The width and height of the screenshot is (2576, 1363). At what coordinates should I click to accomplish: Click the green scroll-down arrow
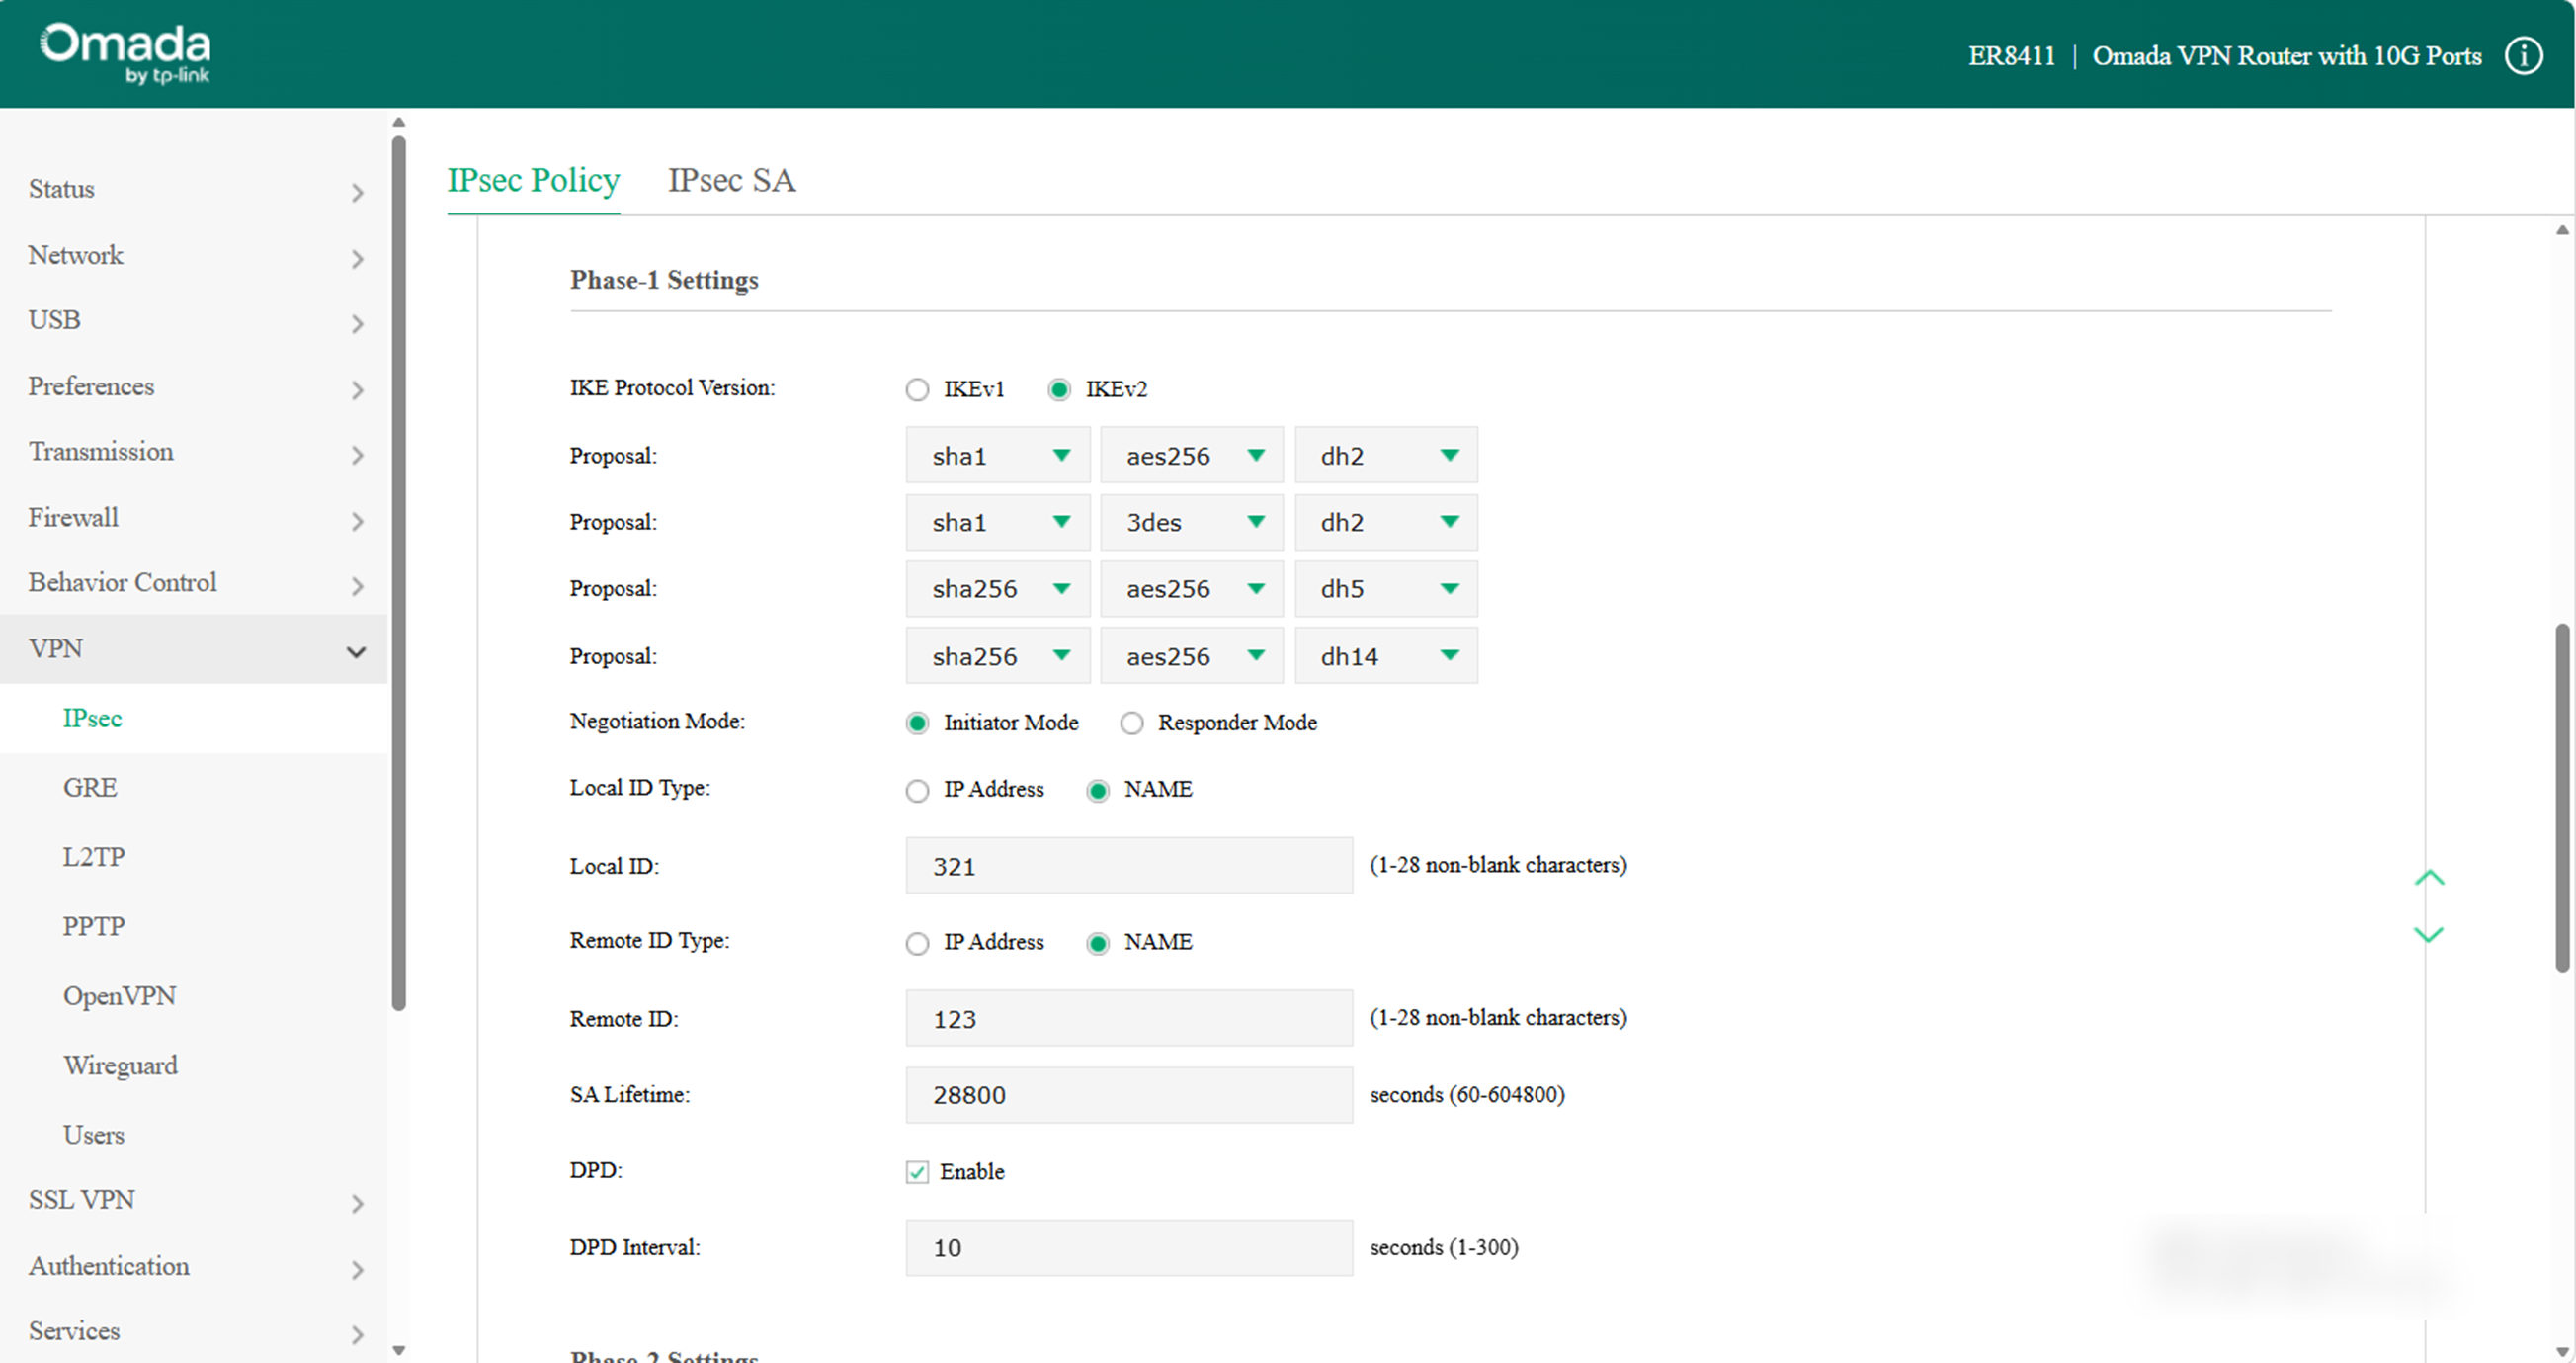(2430, 935)
